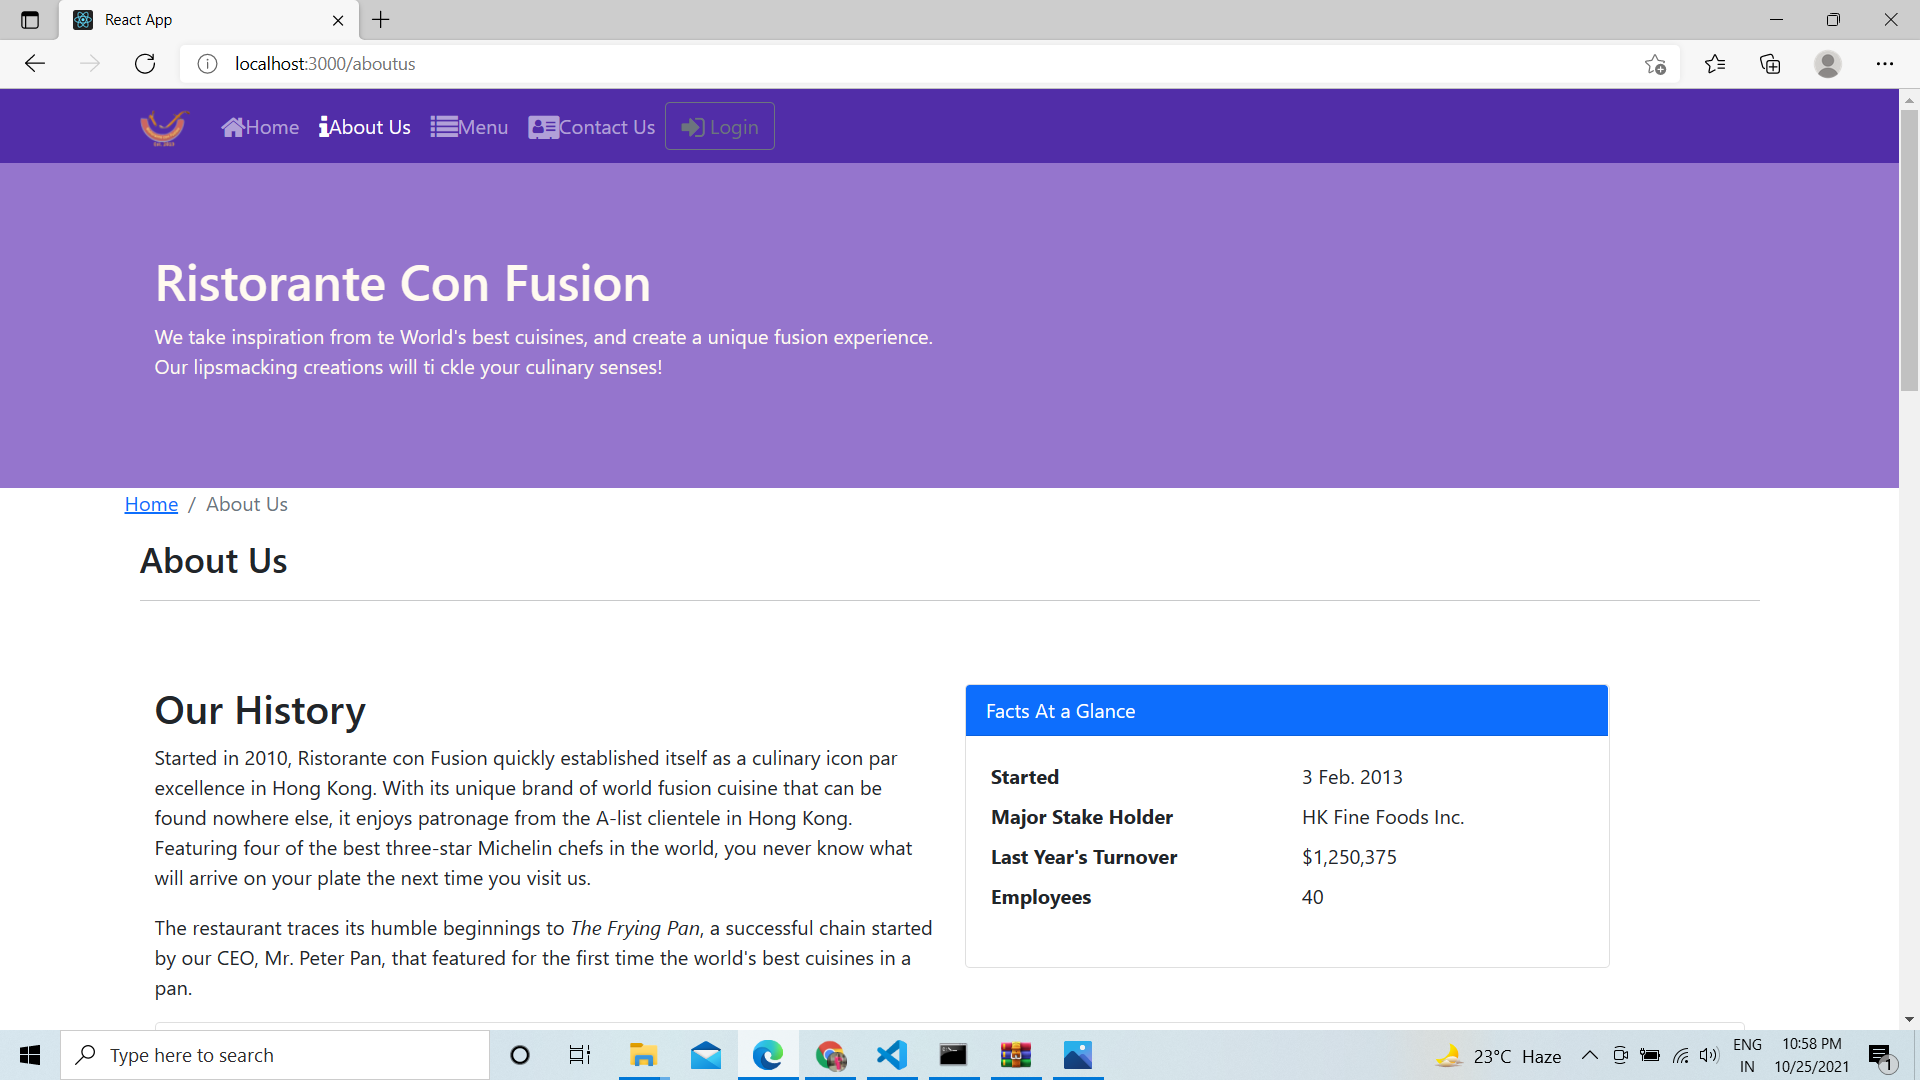Open the volume speaker tray icon
The height and width of the screenshot is (1080, 1920).
(1709, 1055)
